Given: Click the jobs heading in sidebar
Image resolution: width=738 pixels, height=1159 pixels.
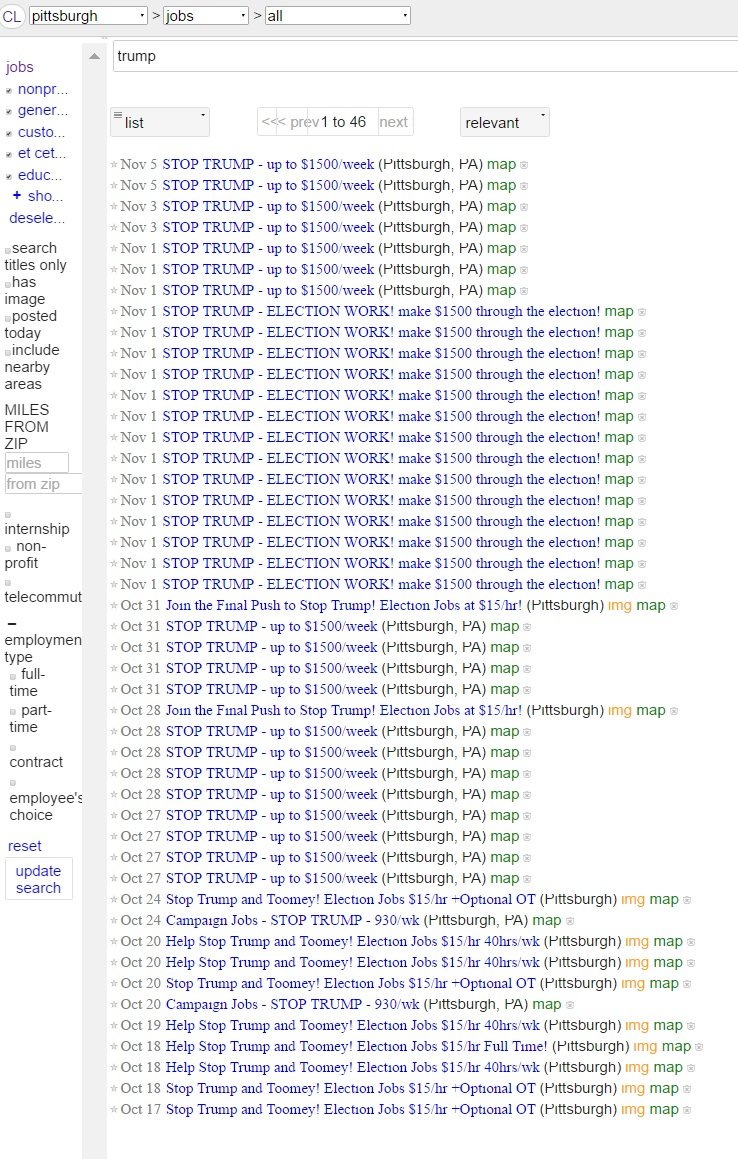Looking at the screenshot, I should pos(19,67).
